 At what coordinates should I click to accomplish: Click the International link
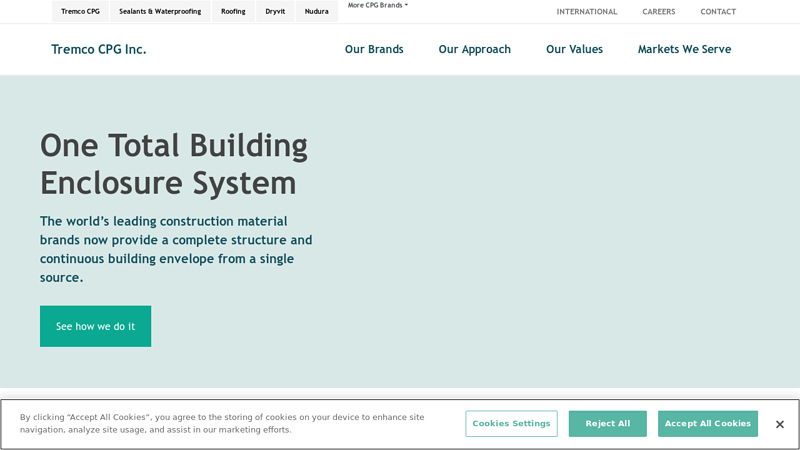[587, 12]
